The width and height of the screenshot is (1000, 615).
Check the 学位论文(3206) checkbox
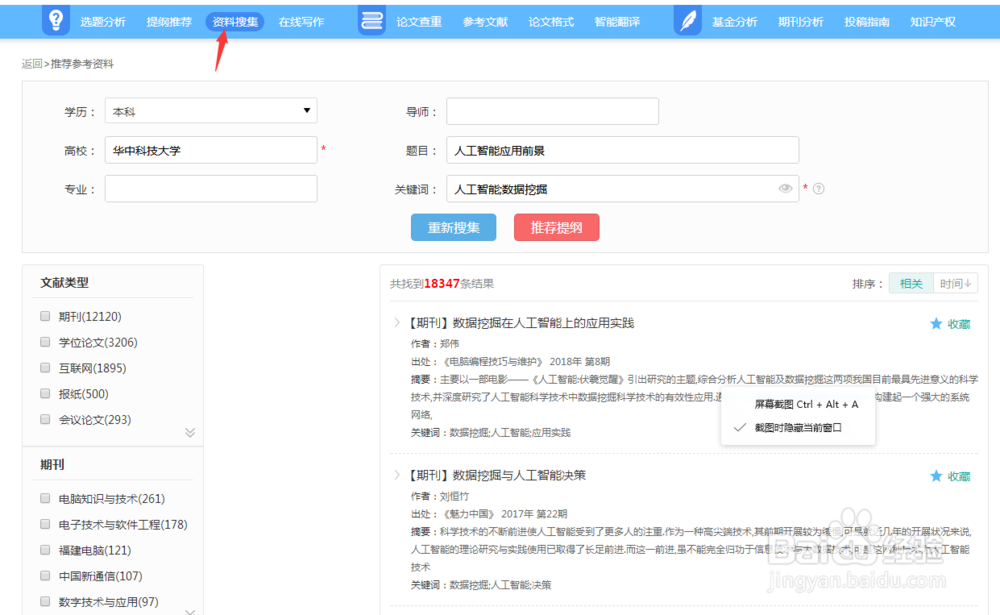pos(45,342)
